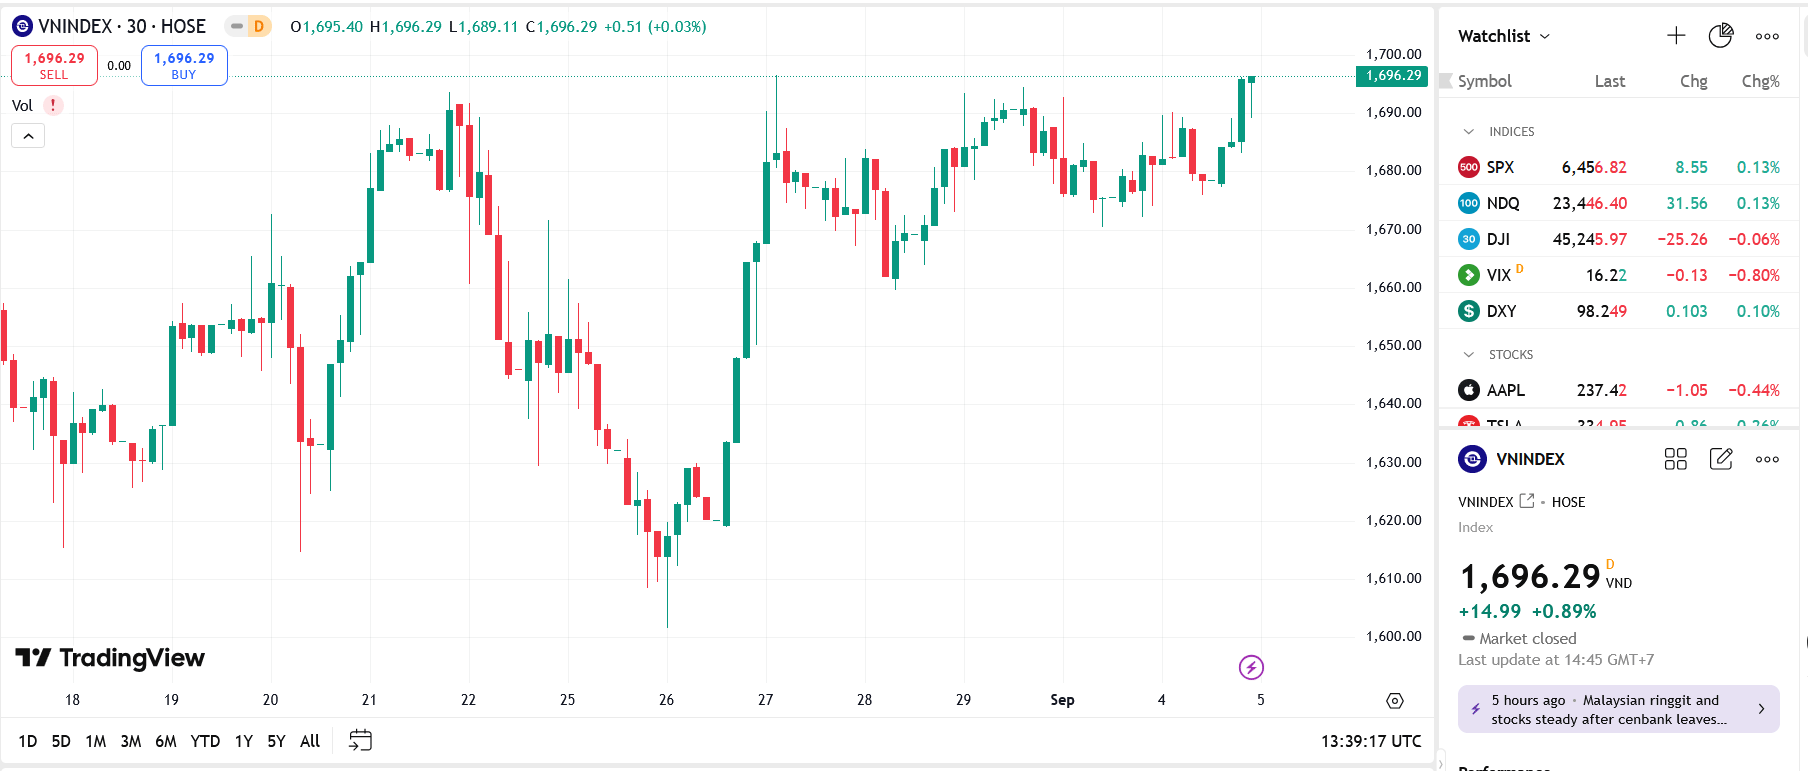Viewport: 1808px width, 771px height.
Task: Open the edit note icon for VNINDEX
Action: (x=1721, y=459)
